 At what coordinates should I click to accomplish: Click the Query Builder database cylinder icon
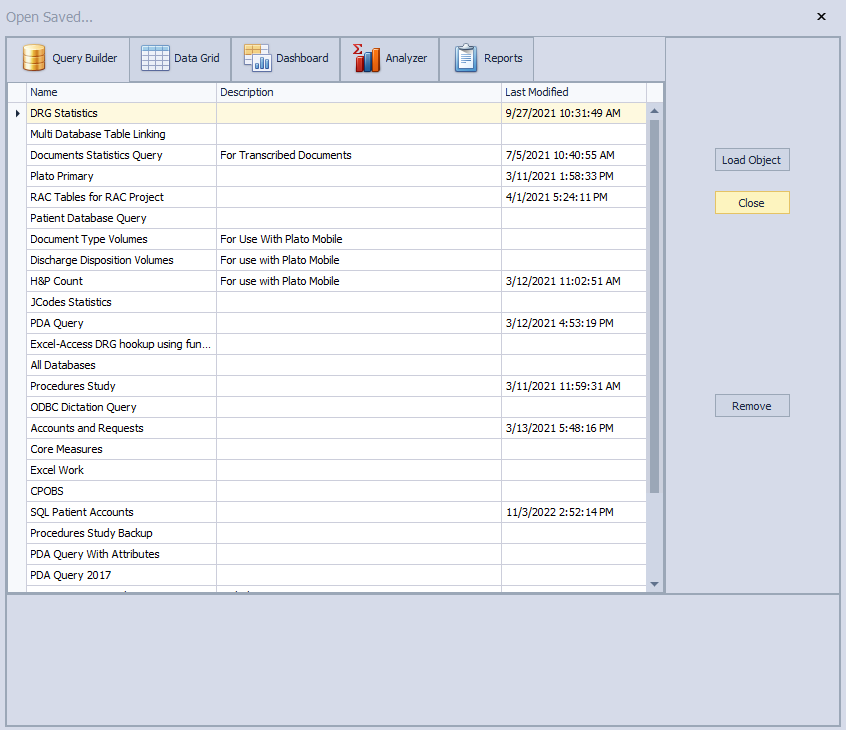pos(34,58)
